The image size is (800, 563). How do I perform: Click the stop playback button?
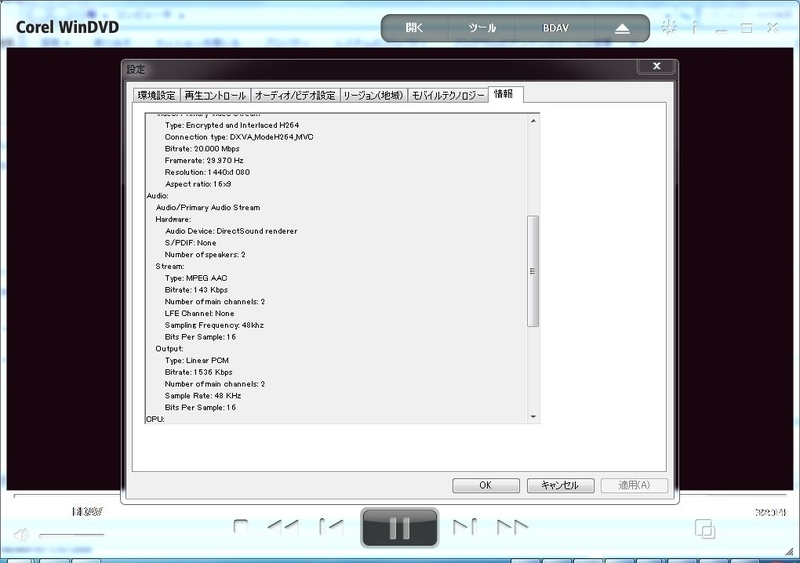click(241, 526)
